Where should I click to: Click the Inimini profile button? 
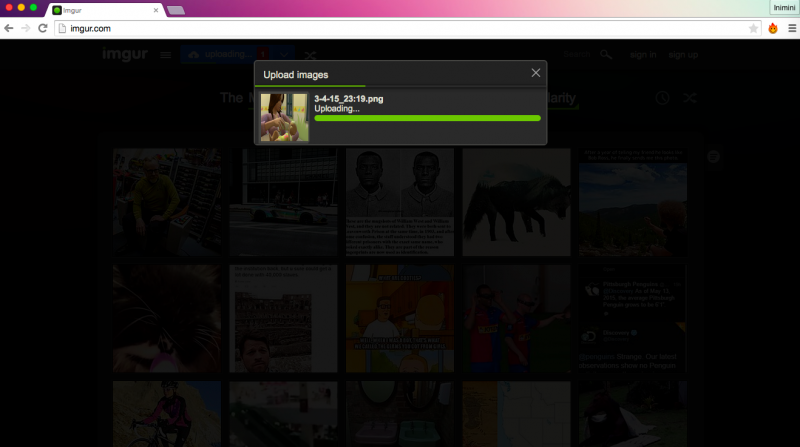(x=784, y=8)
